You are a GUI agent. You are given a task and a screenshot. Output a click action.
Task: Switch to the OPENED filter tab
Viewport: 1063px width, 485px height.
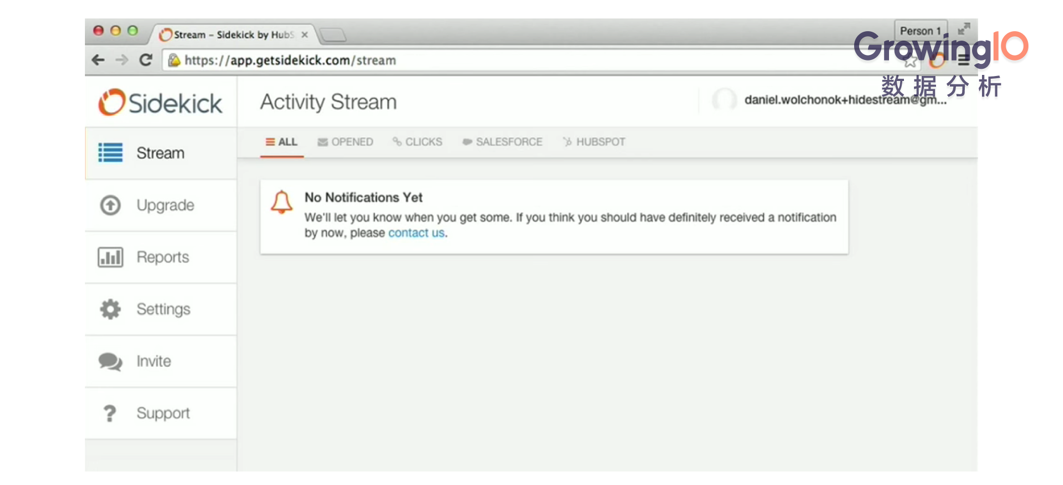[x=345, y=142]
